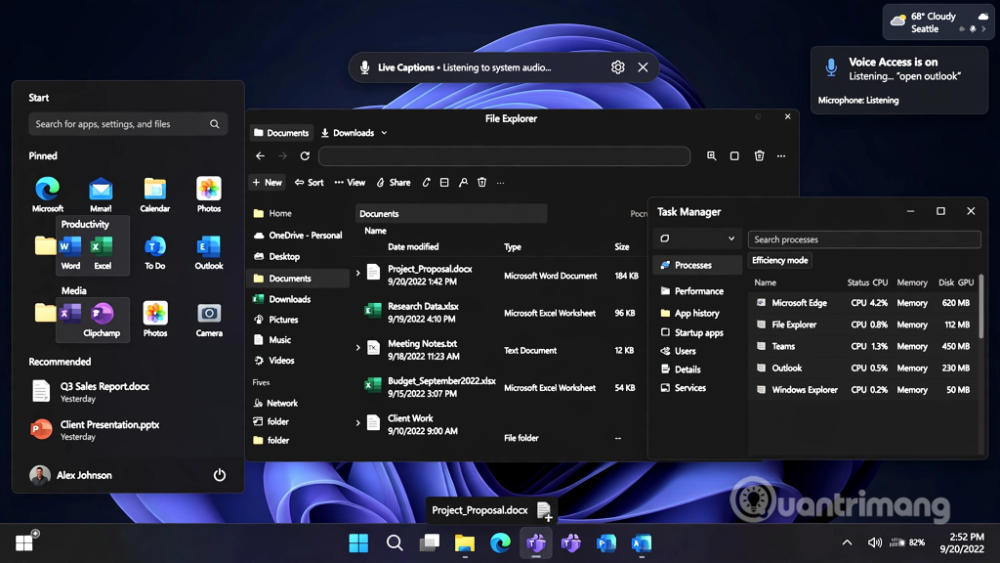
Task: Switch to the Downloads tab
Action: tap(348, 133)
